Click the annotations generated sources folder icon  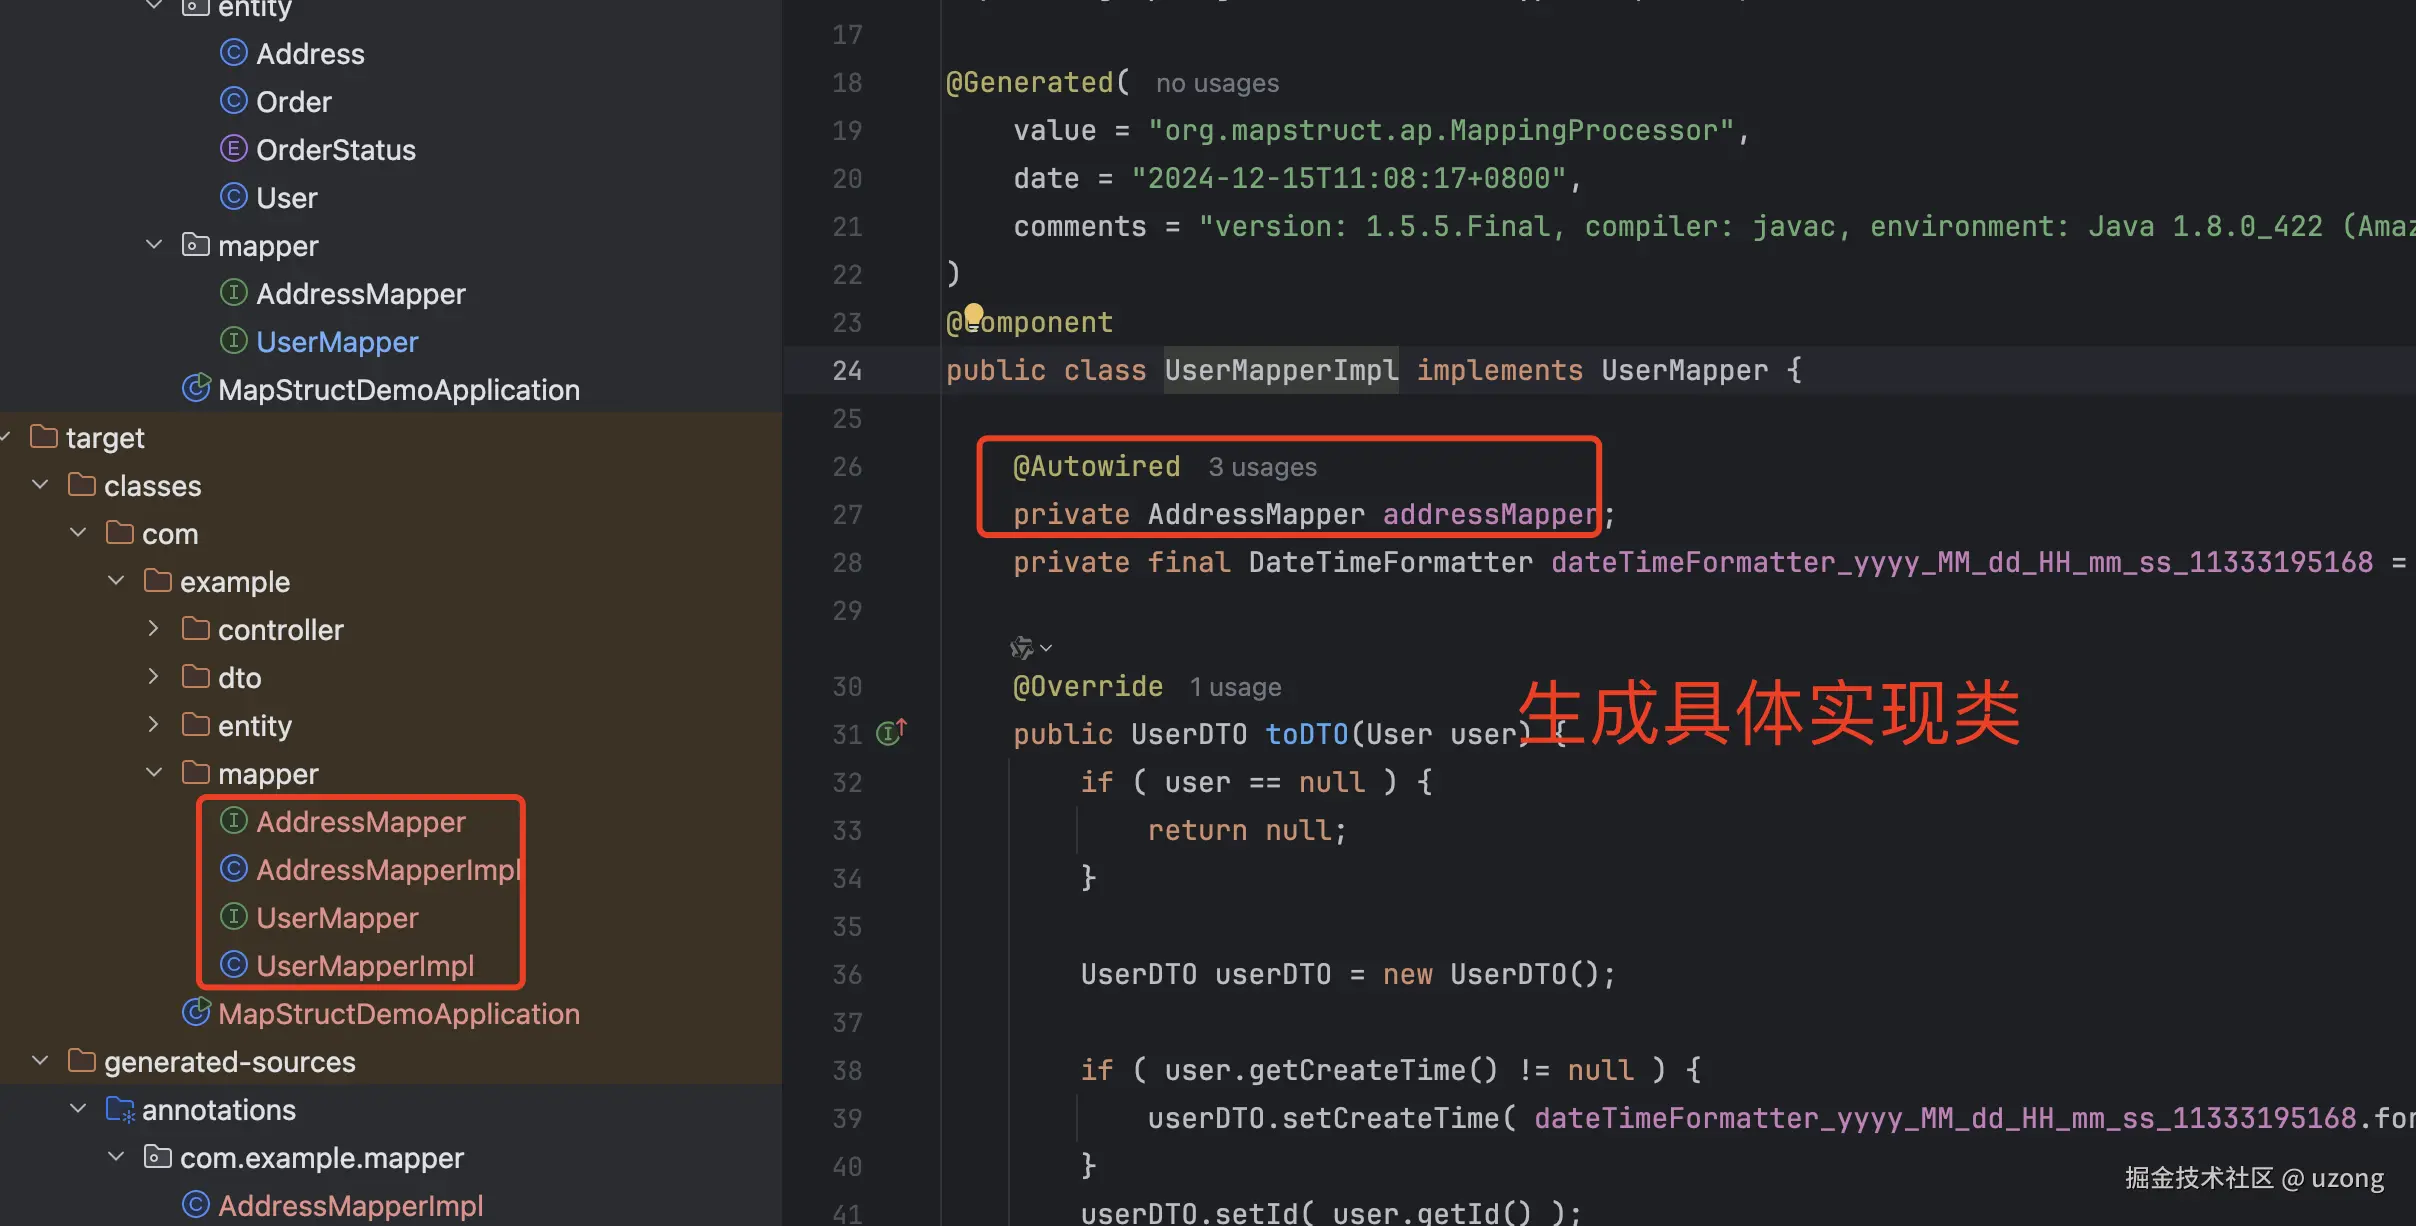pyautogui.click(x=120, y=1110)
